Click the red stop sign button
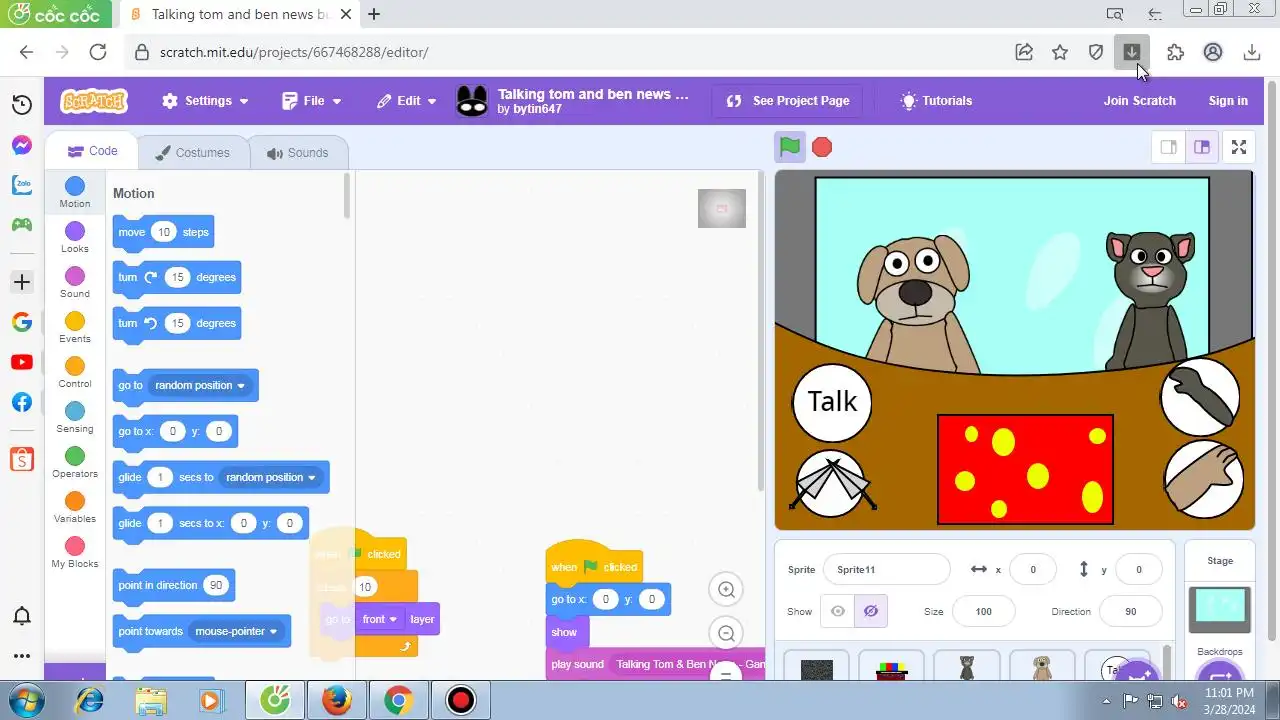Screen dimensions: 1280x720 coord(822,147)
